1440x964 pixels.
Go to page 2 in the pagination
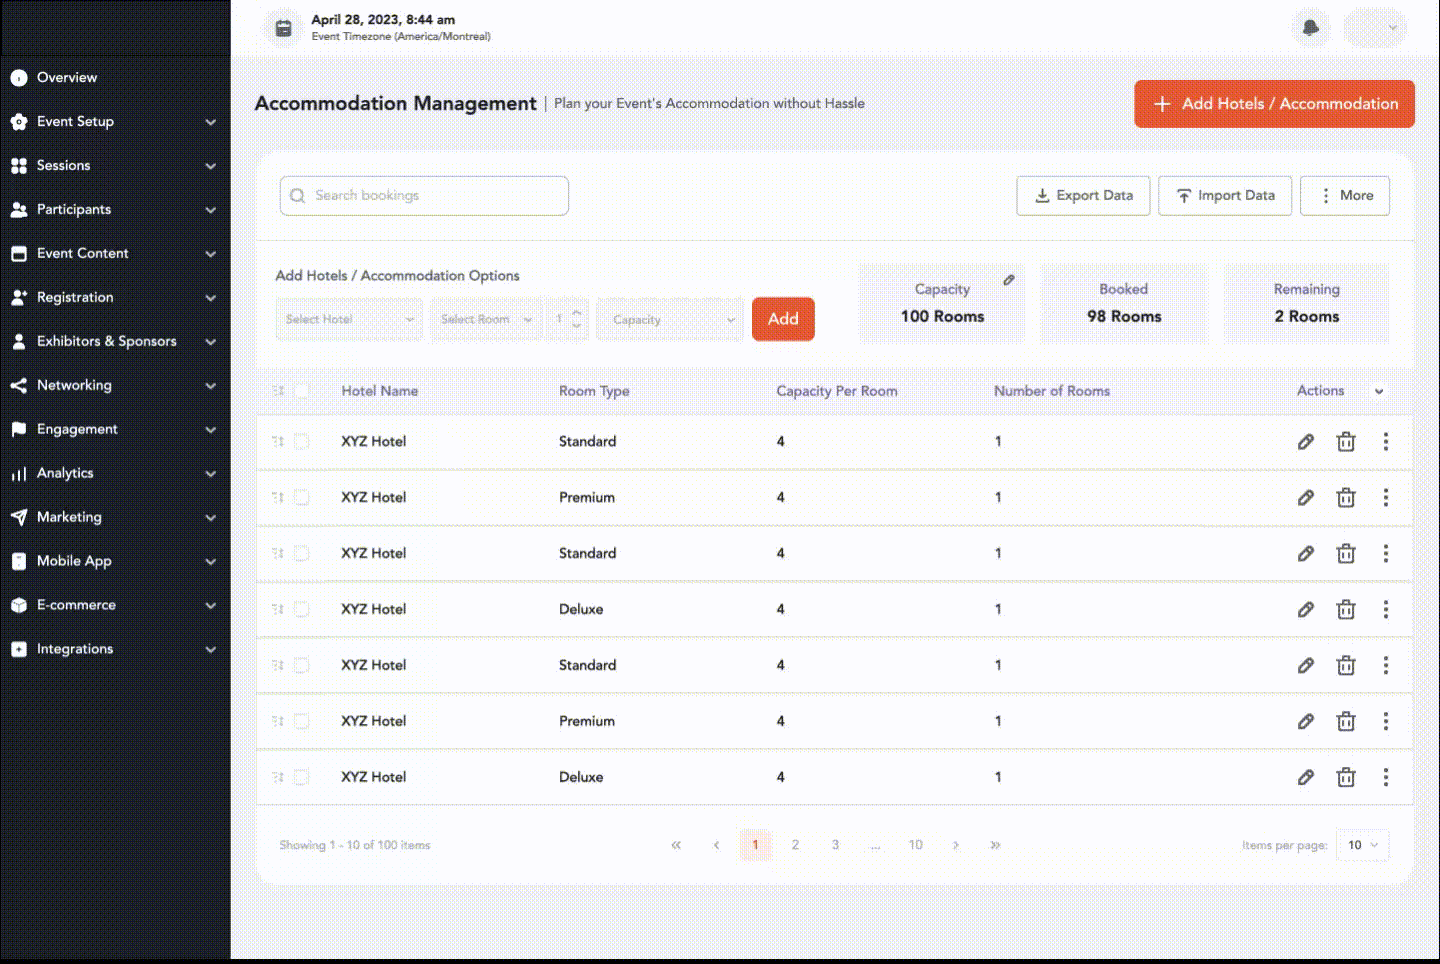click(795, 846)
